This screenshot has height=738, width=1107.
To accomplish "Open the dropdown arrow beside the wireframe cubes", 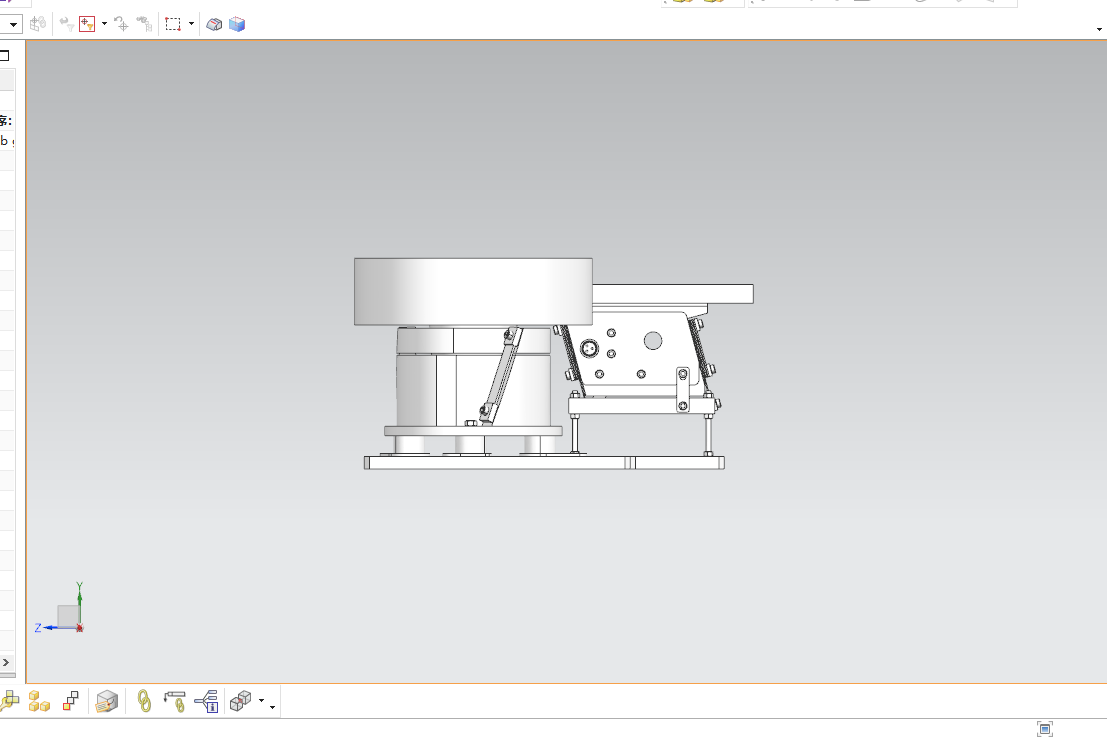I will (x=261, y=701).
